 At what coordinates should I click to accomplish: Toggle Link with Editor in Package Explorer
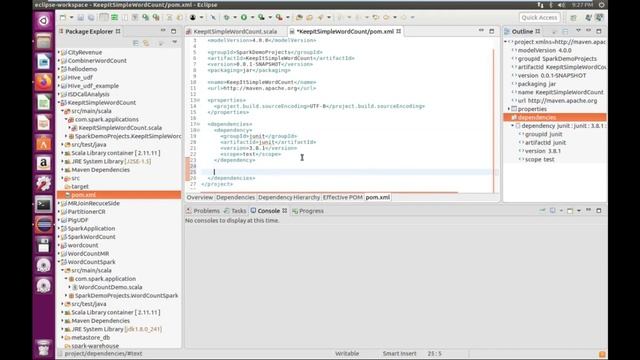click(x=146, y=43)
